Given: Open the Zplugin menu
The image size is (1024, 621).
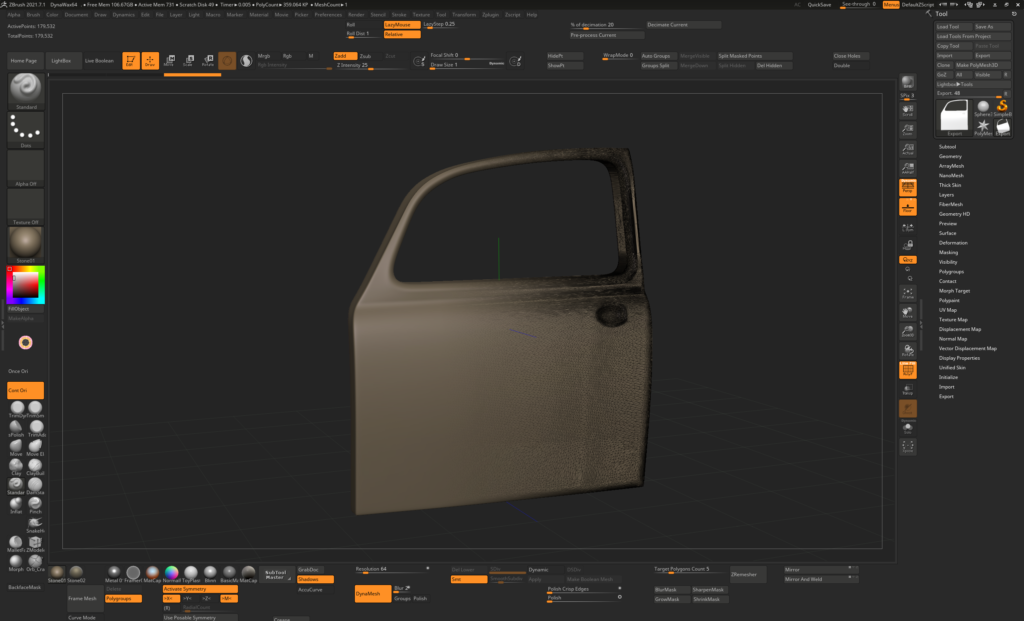Looking at the screenshot, I should [493, 14].
